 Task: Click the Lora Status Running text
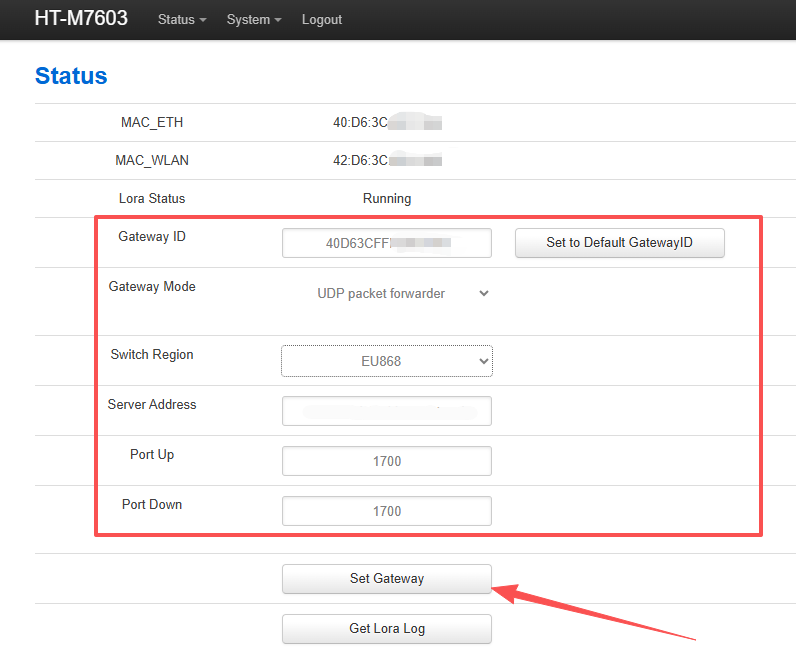386,198
